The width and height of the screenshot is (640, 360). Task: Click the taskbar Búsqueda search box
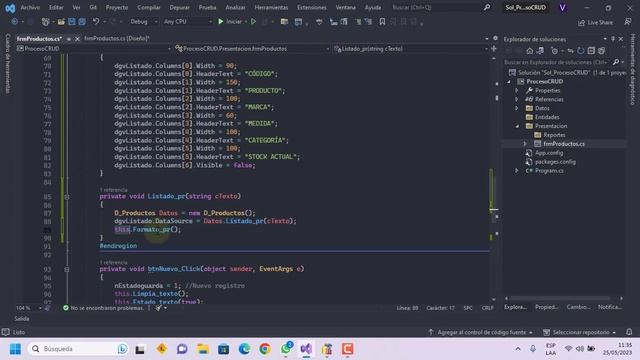(78, 349)
